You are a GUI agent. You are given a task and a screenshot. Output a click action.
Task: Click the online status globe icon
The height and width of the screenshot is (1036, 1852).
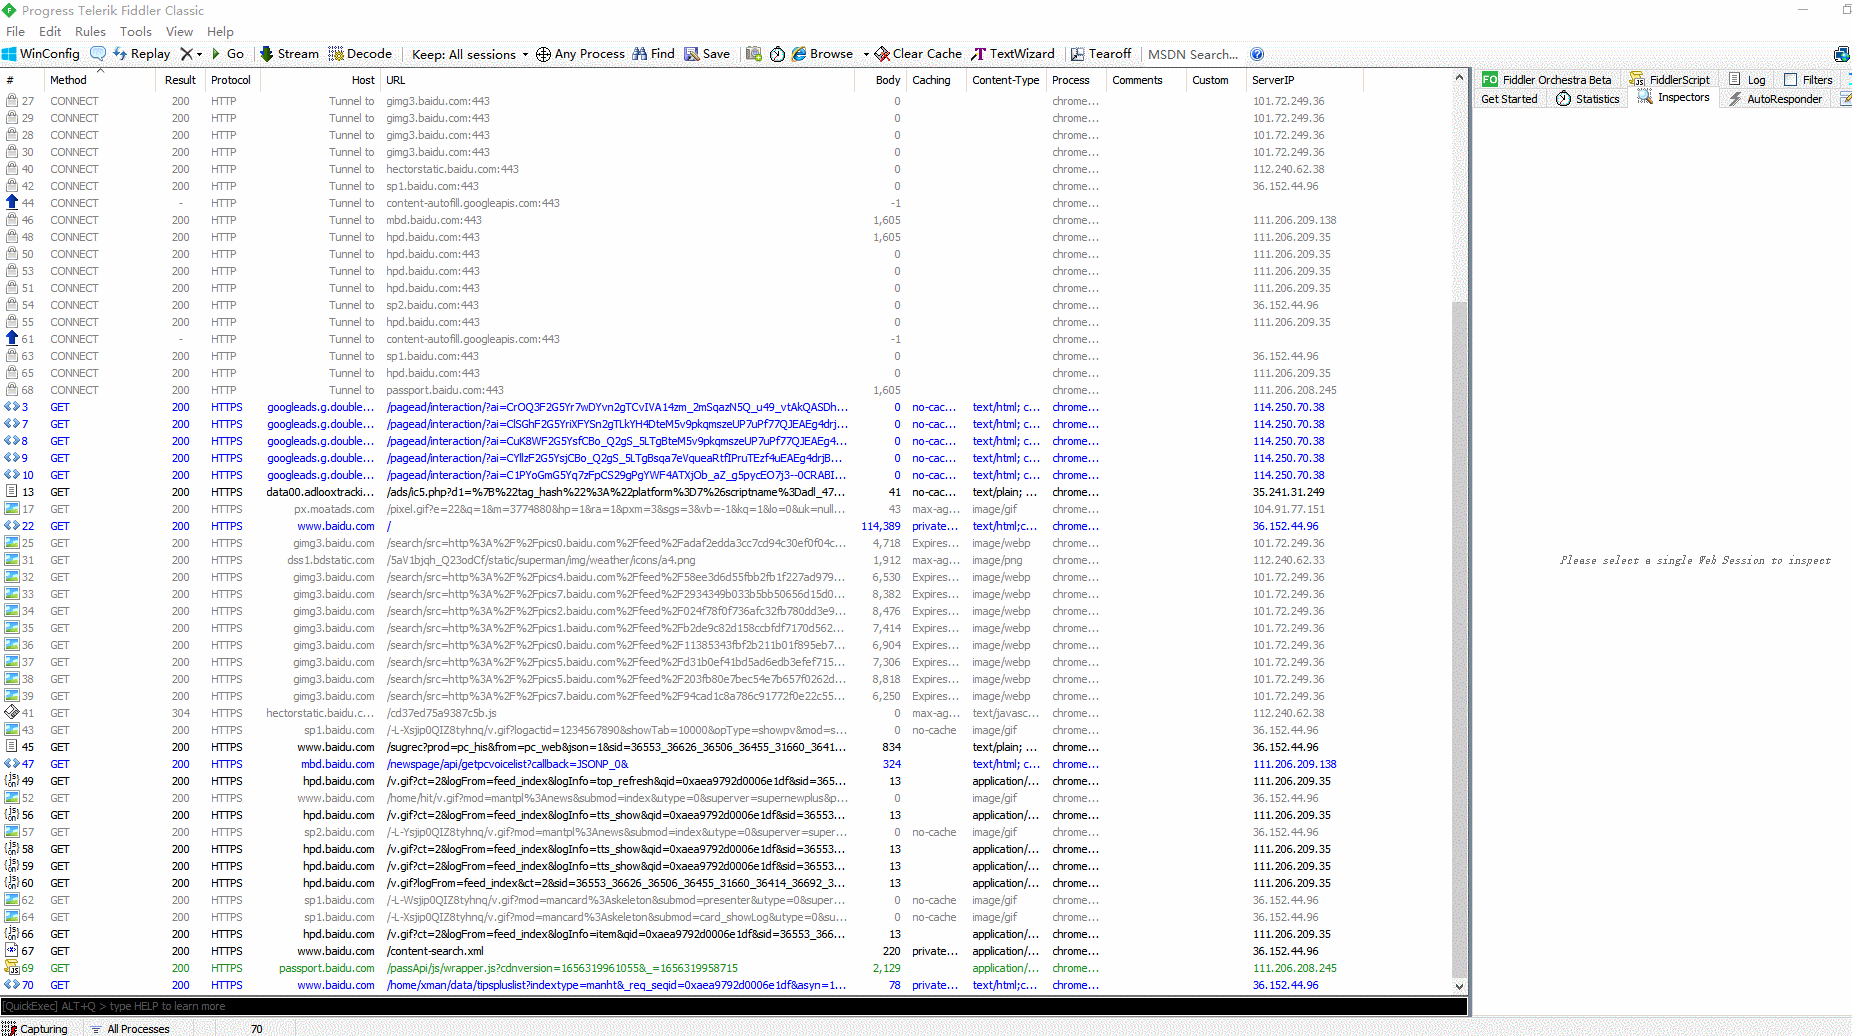tap(1841, 54)
